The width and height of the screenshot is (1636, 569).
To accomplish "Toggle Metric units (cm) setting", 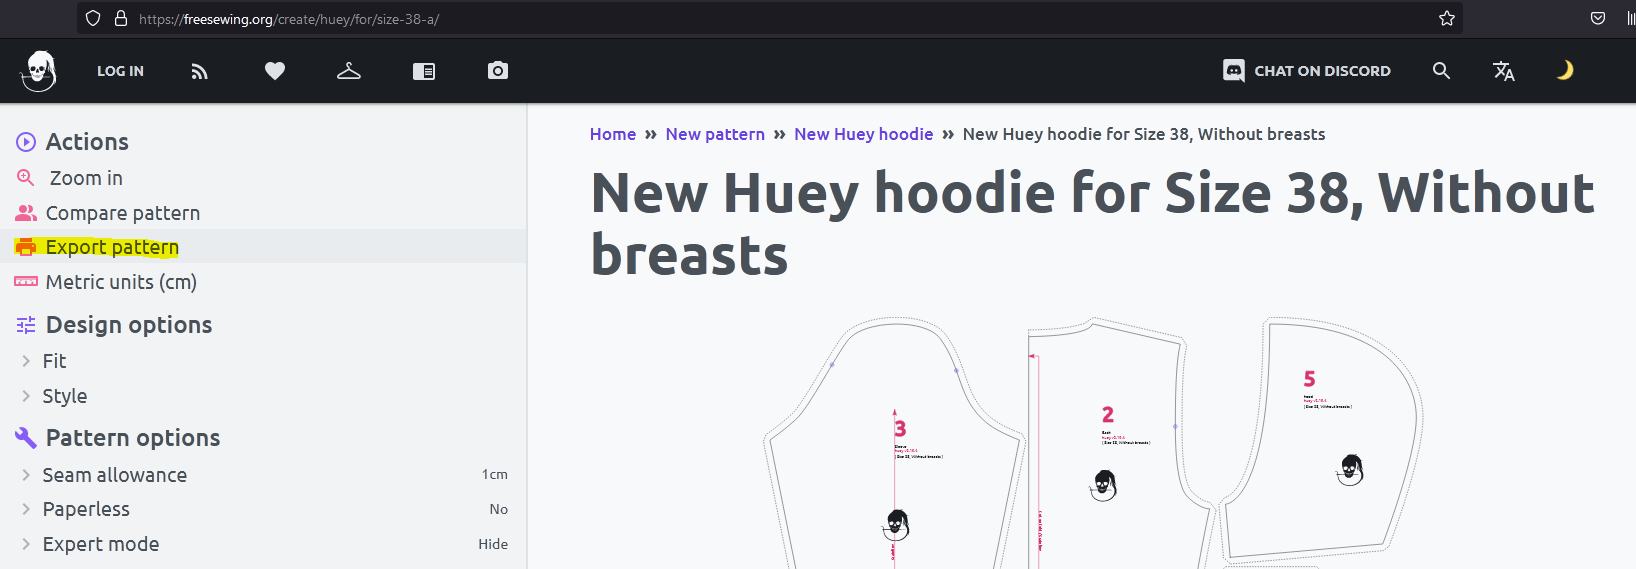I will (263, 282).
